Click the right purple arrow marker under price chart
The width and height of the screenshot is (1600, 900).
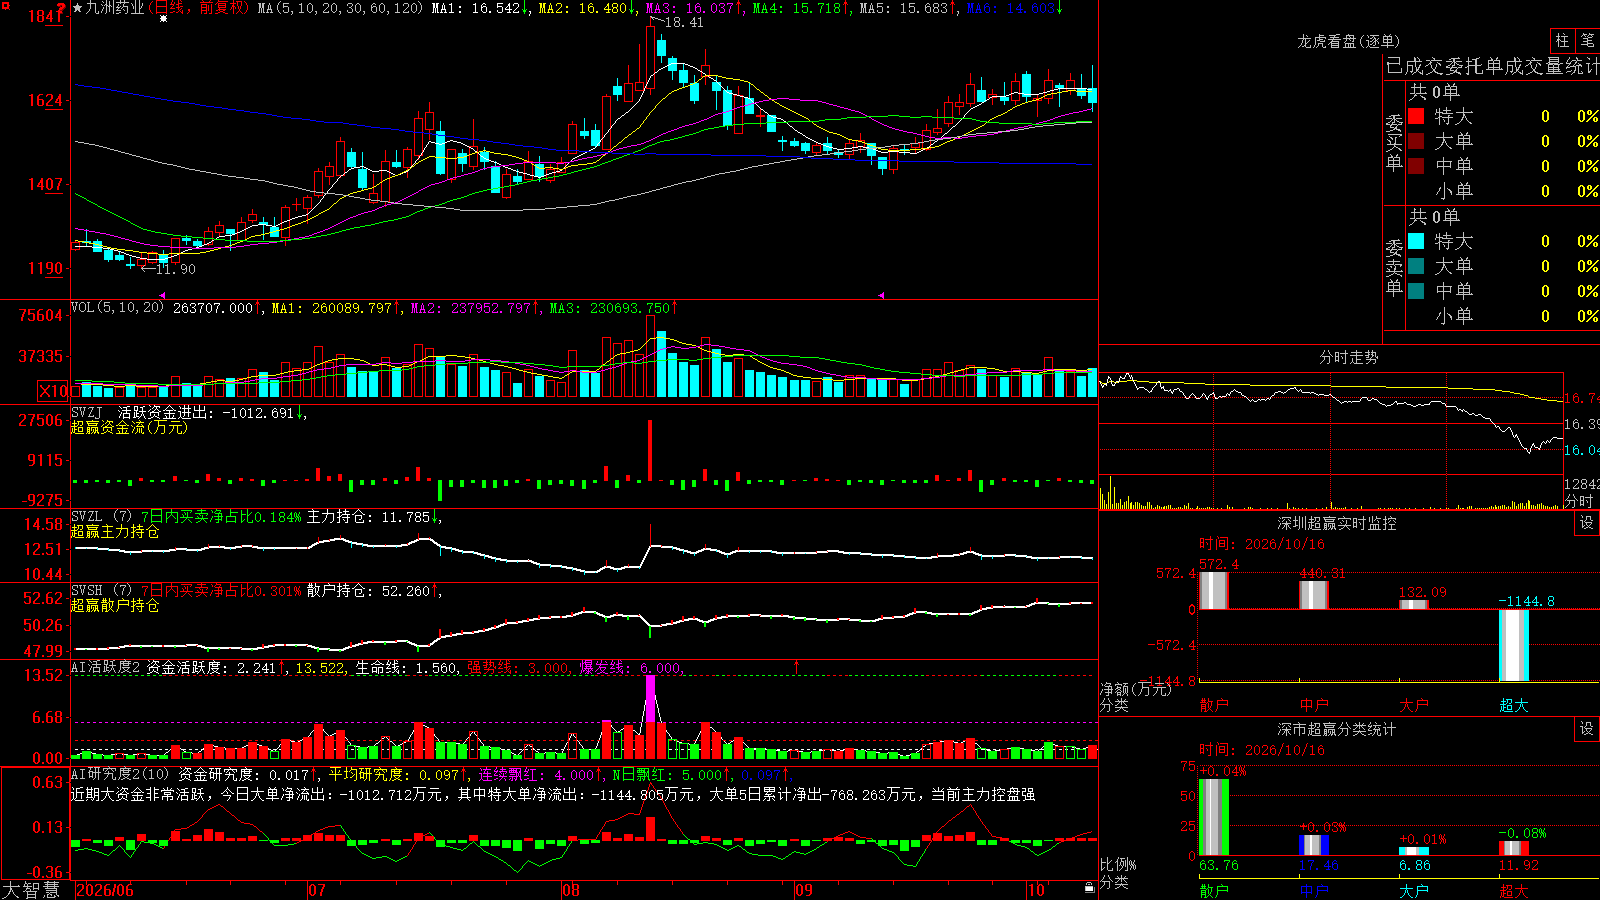point(881,295)
